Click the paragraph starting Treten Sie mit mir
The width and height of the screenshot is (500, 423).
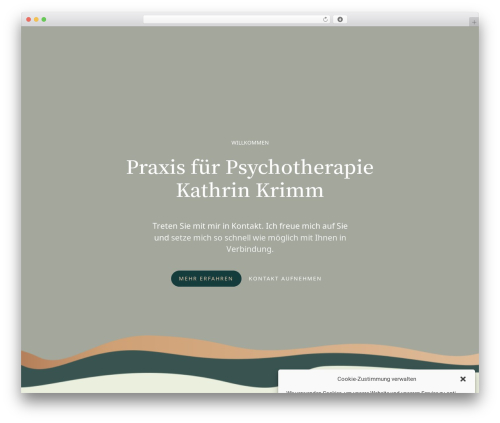[250, 237]
